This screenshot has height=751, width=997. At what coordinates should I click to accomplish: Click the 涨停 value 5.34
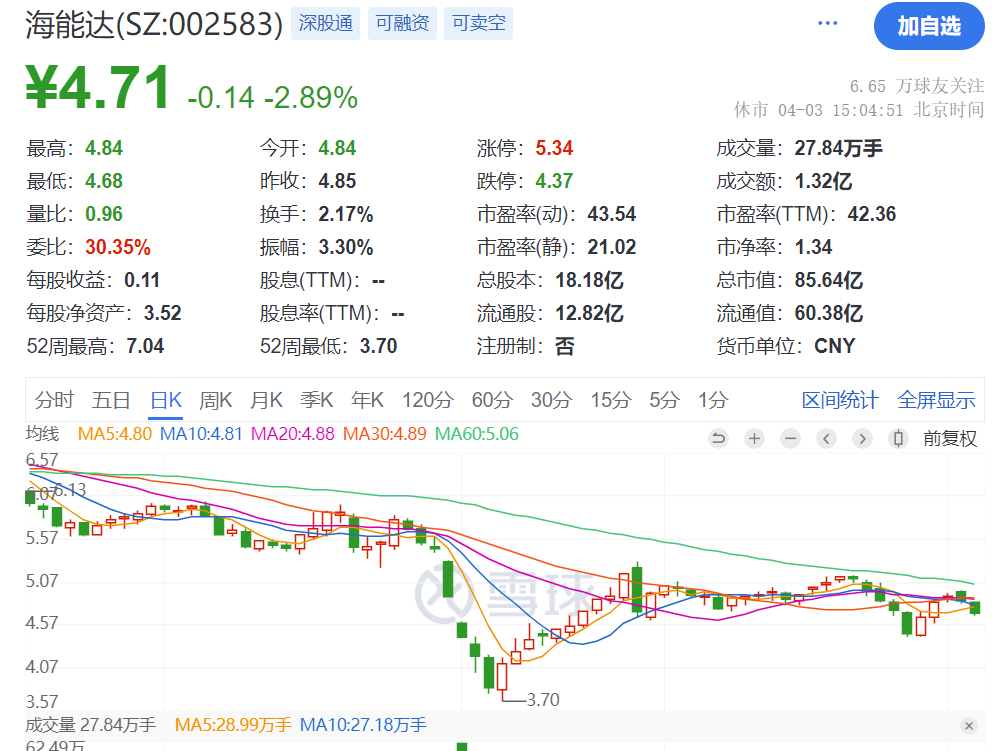[x=554, y=148]
